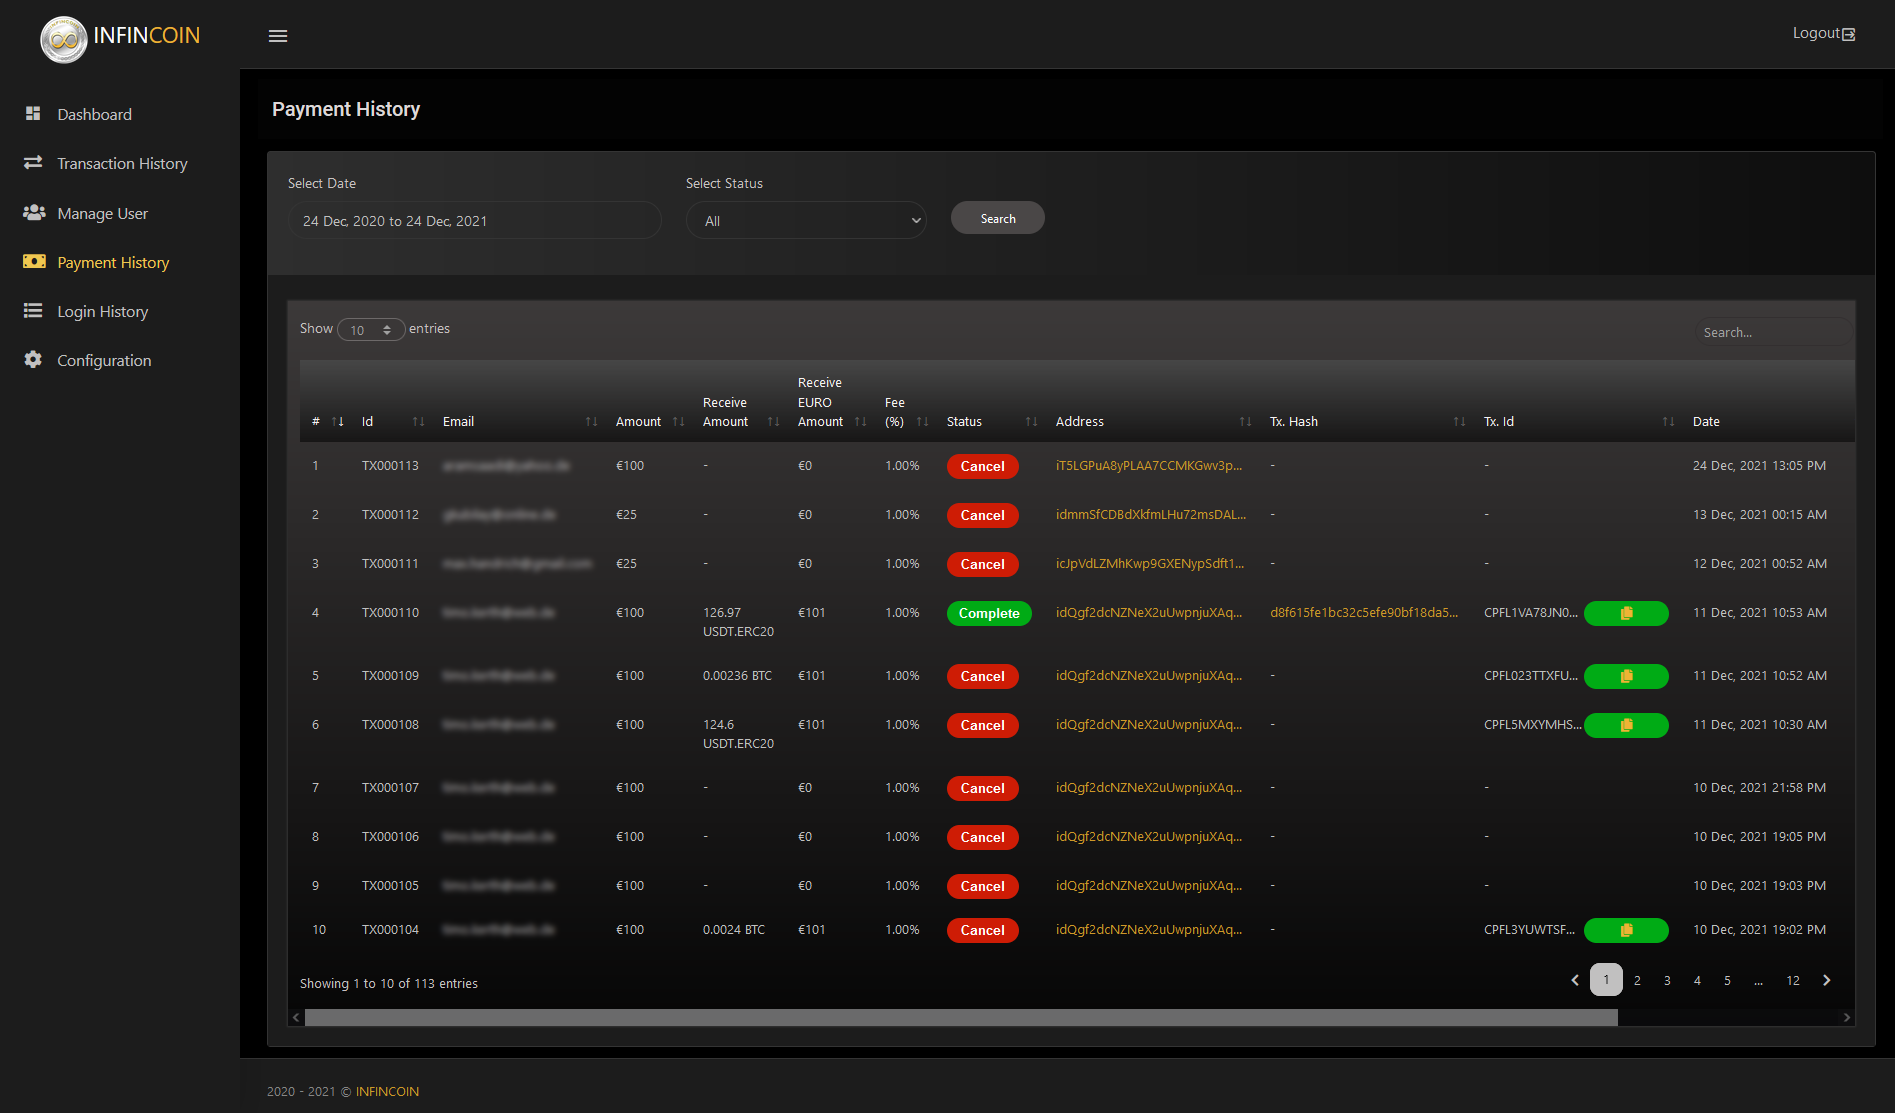Open Transaction History in sidebar

[122, 164]
